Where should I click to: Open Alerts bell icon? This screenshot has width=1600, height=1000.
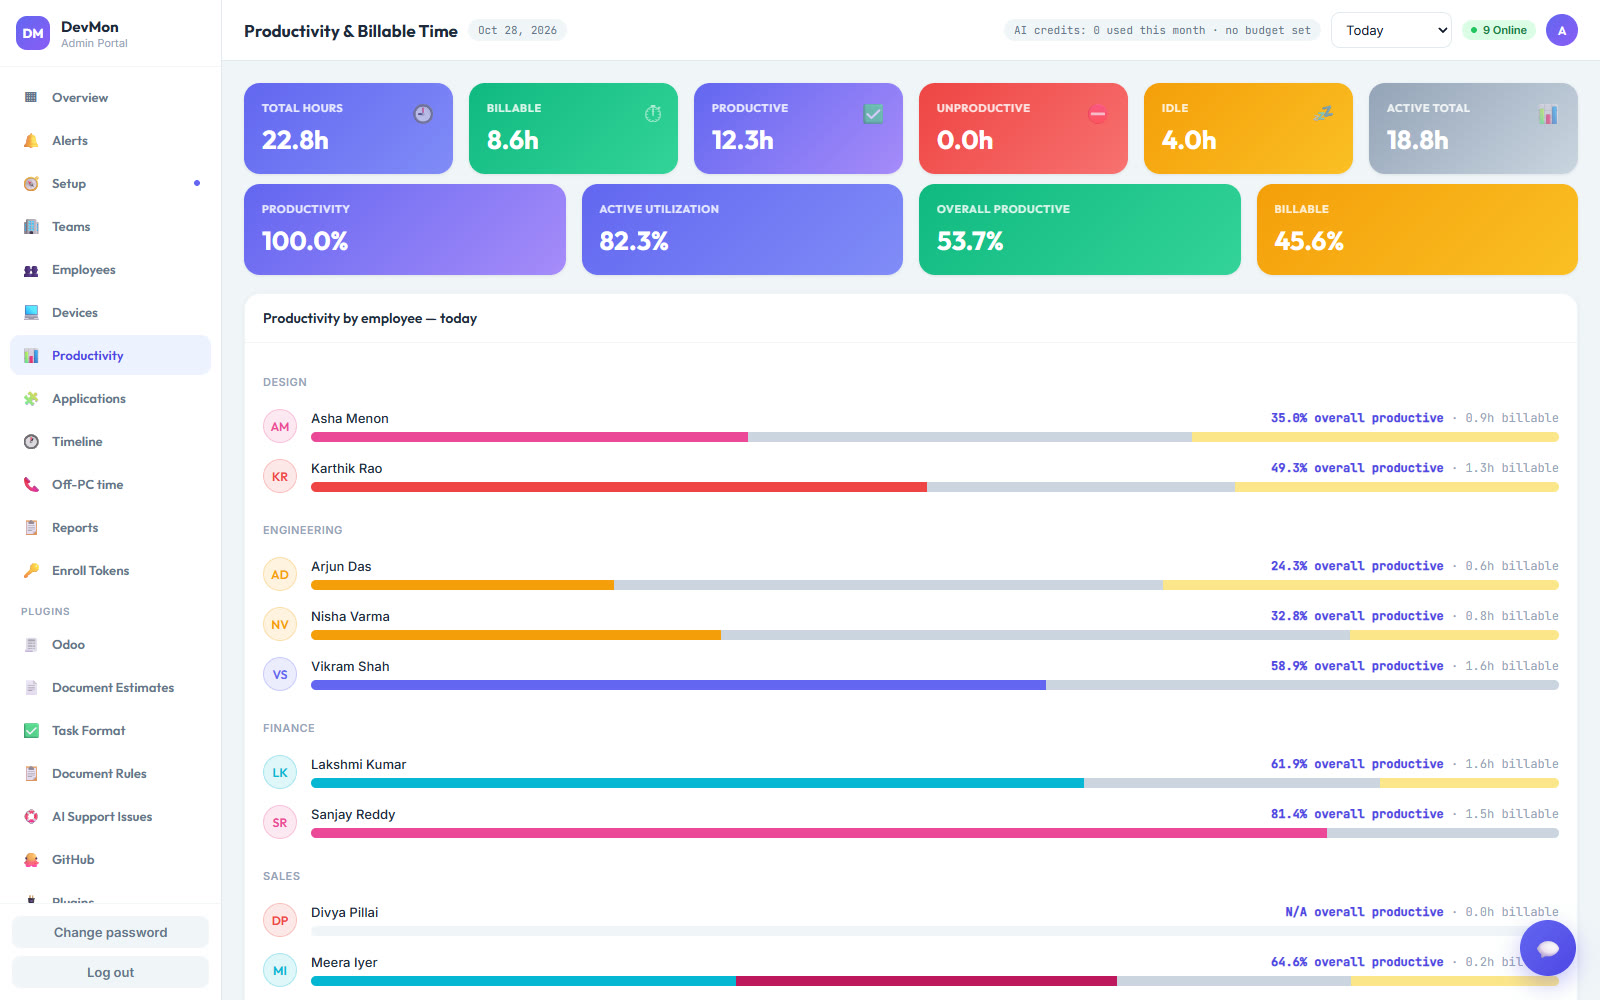(31, 141)
